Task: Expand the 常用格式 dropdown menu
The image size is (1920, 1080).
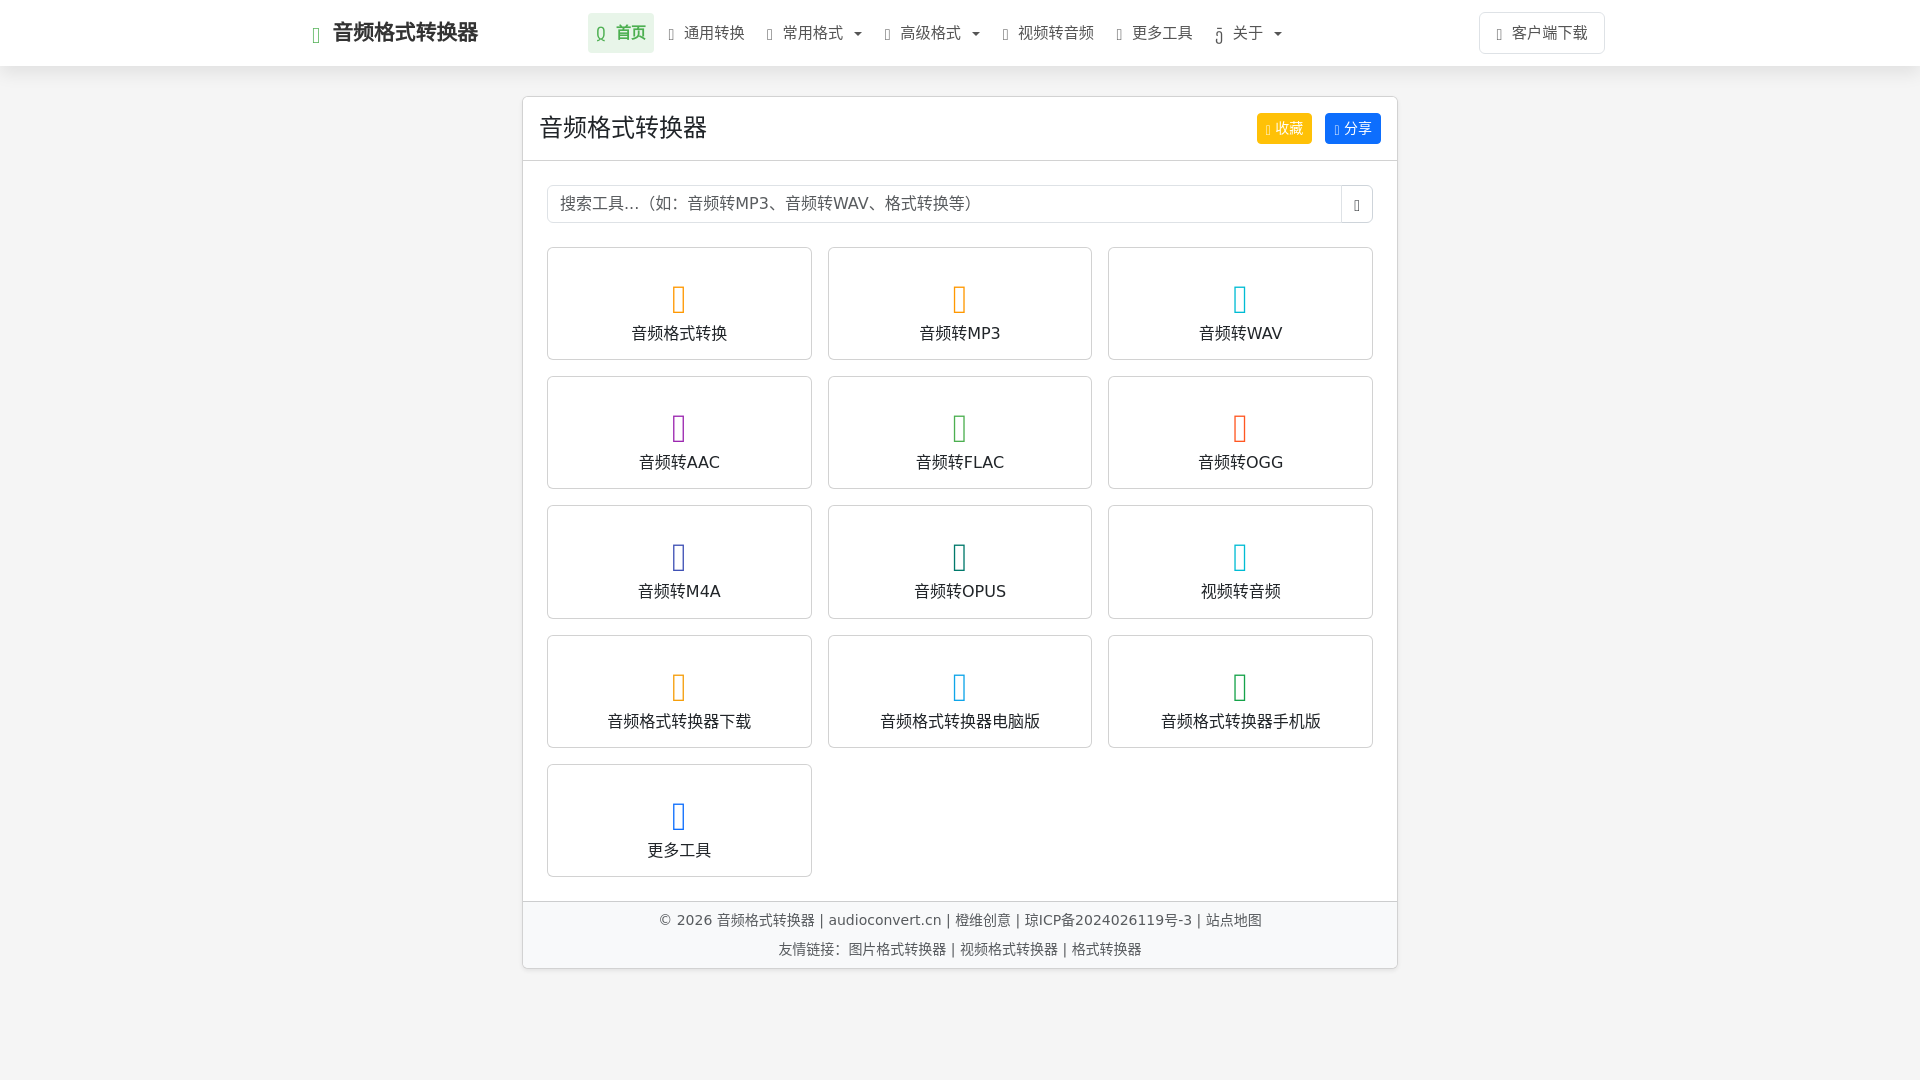Action: (814, 33)
